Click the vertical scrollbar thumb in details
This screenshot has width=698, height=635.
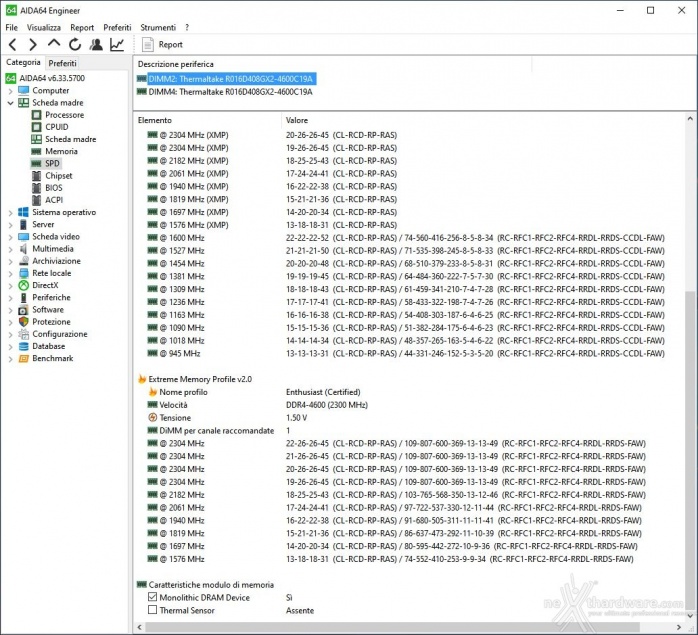(690, 450)
